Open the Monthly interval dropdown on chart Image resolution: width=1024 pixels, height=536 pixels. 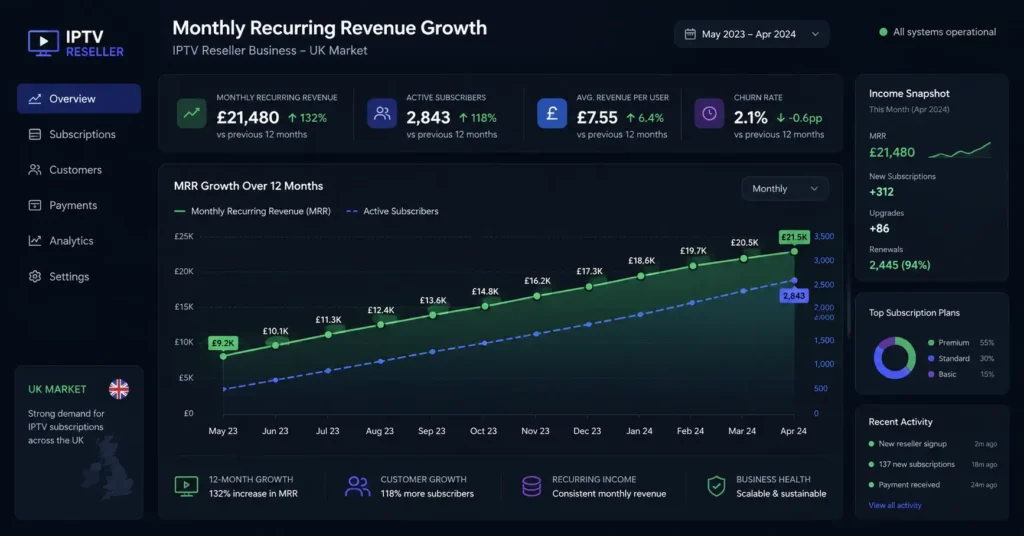pyautogui.click(x=785, y=189)
